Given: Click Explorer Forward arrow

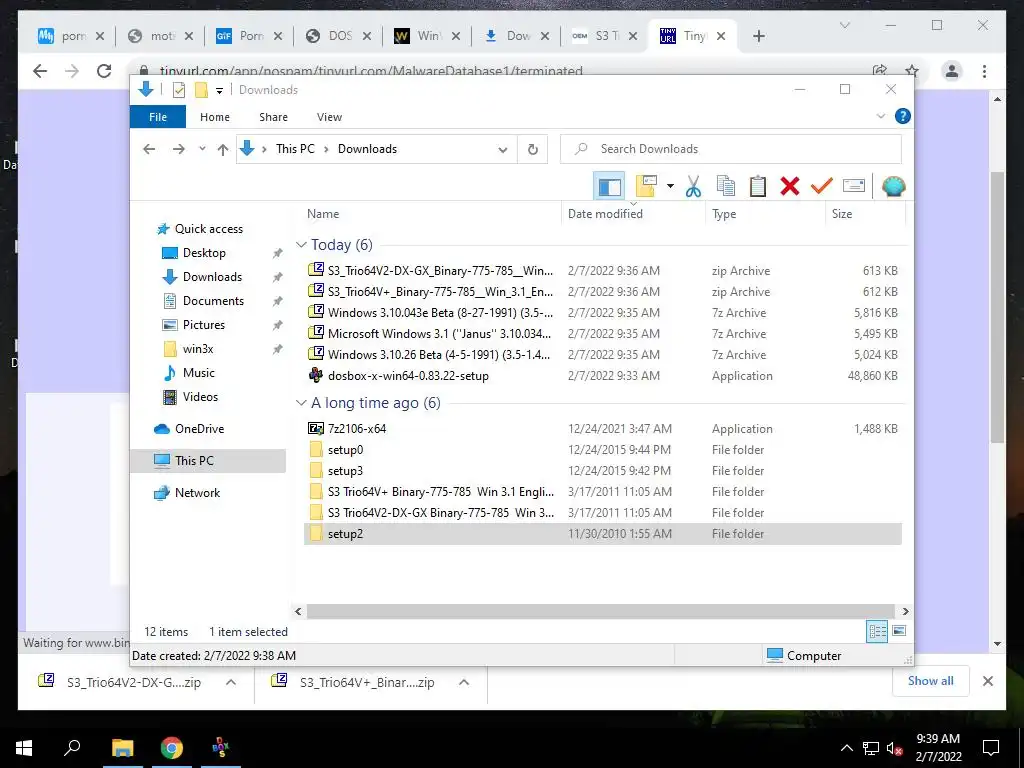Looking at the screenshot, I should tap(178, 150).
